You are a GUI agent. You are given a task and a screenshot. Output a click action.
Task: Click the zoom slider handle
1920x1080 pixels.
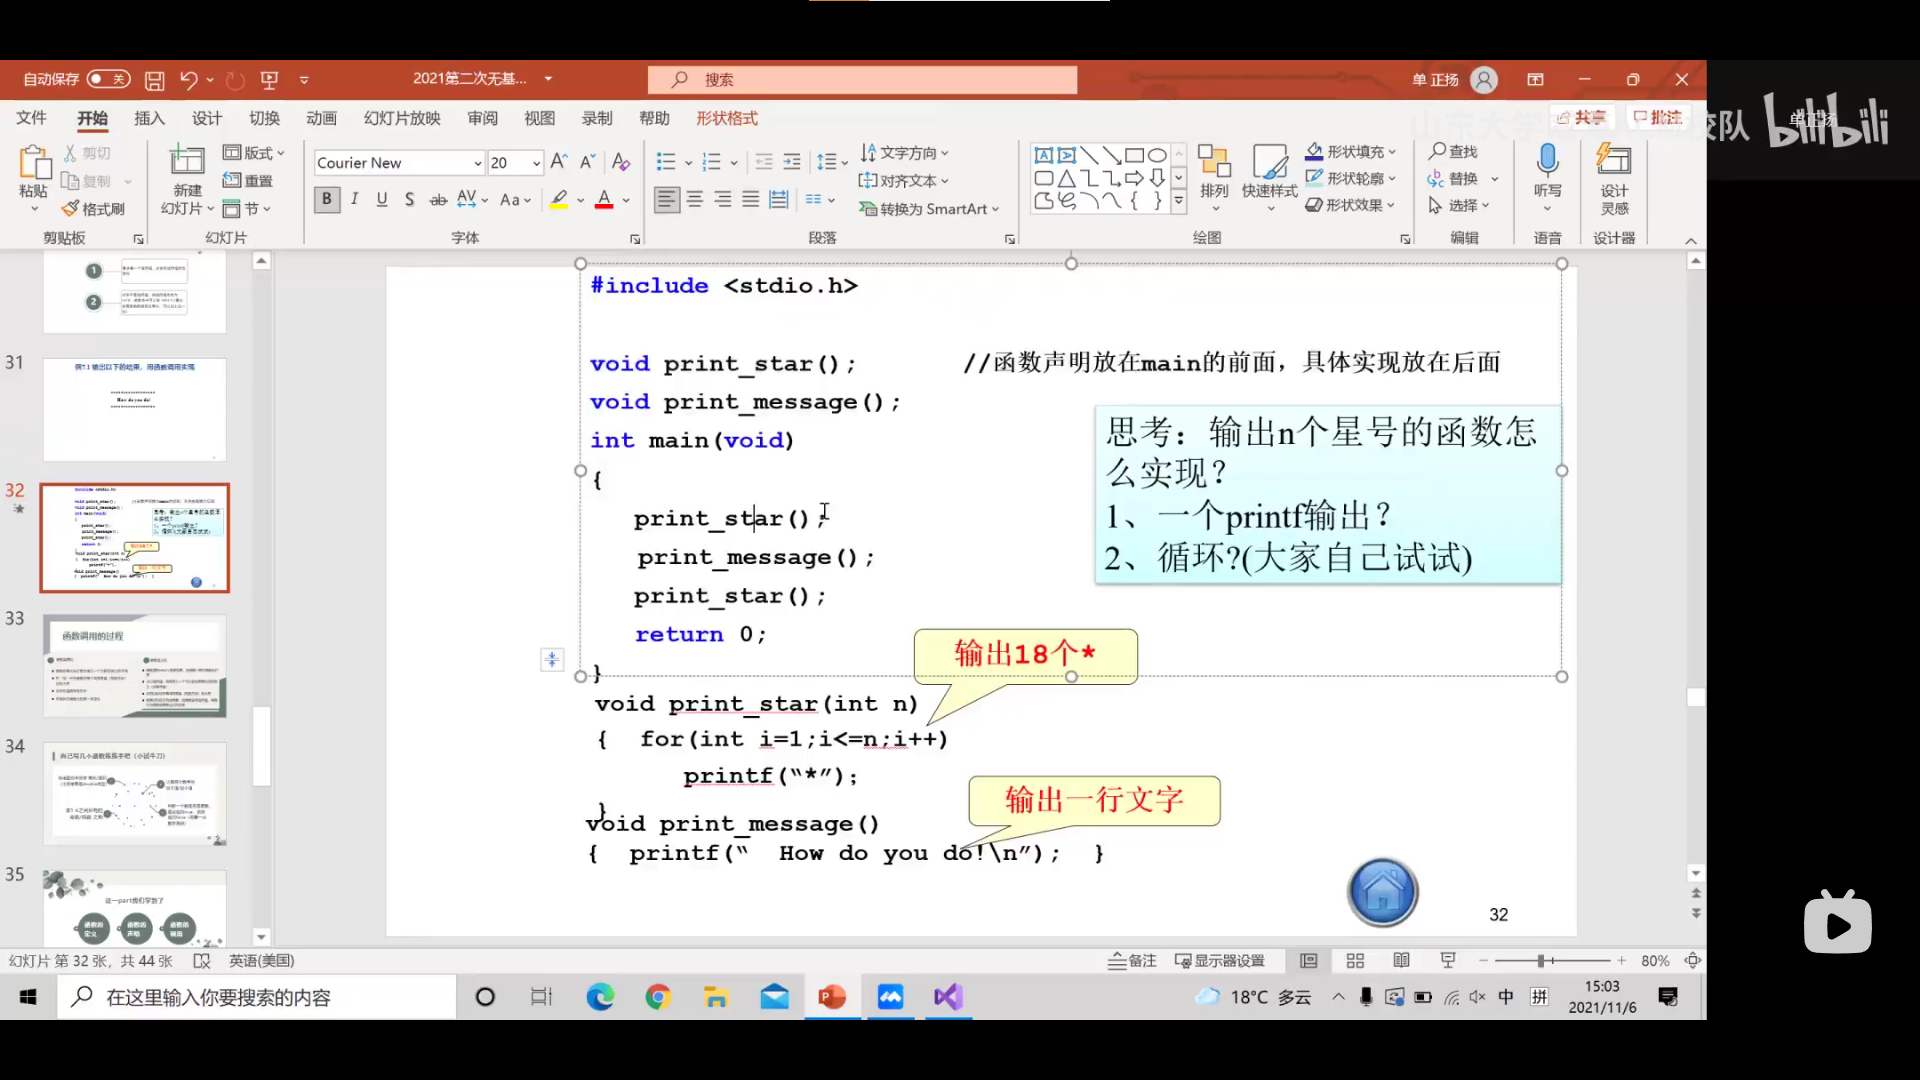click(1542, 961)
